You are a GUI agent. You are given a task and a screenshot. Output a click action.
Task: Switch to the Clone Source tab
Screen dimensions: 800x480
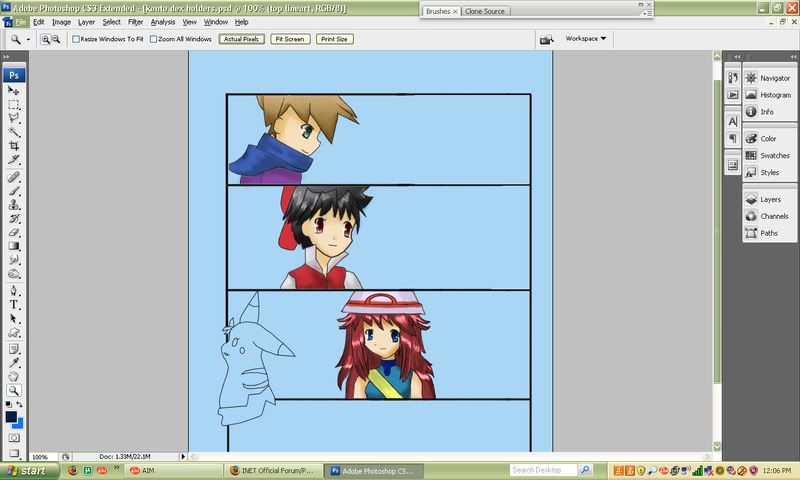(485, 11)
